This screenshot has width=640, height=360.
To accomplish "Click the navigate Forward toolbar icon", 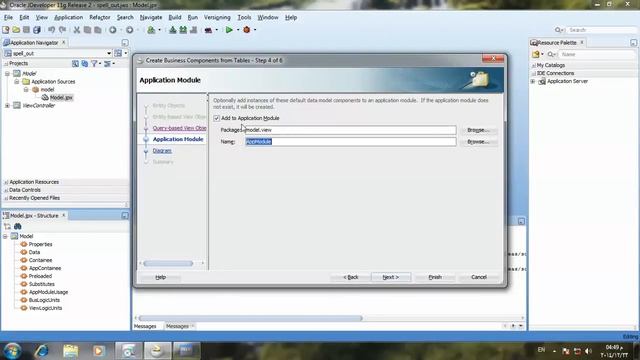I will pyautogui.click(x=129, y=30).
